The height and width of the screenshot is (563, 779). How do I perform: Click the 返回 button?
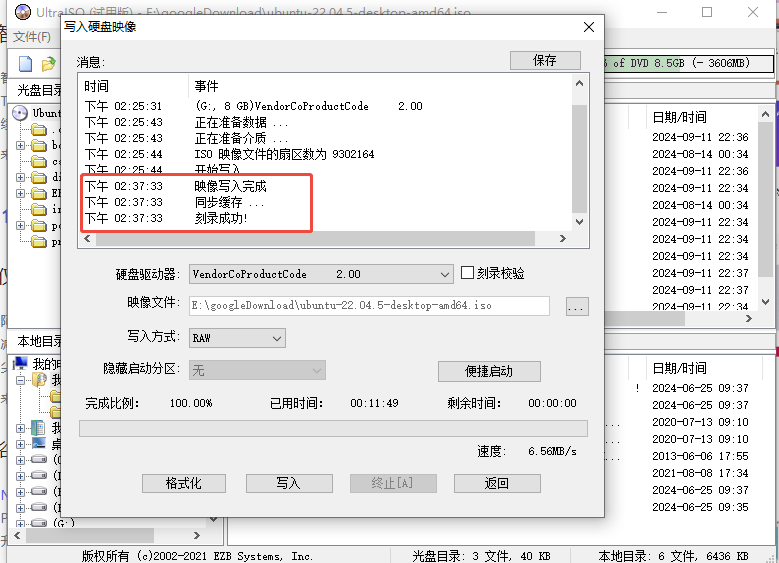pos(497,483)
